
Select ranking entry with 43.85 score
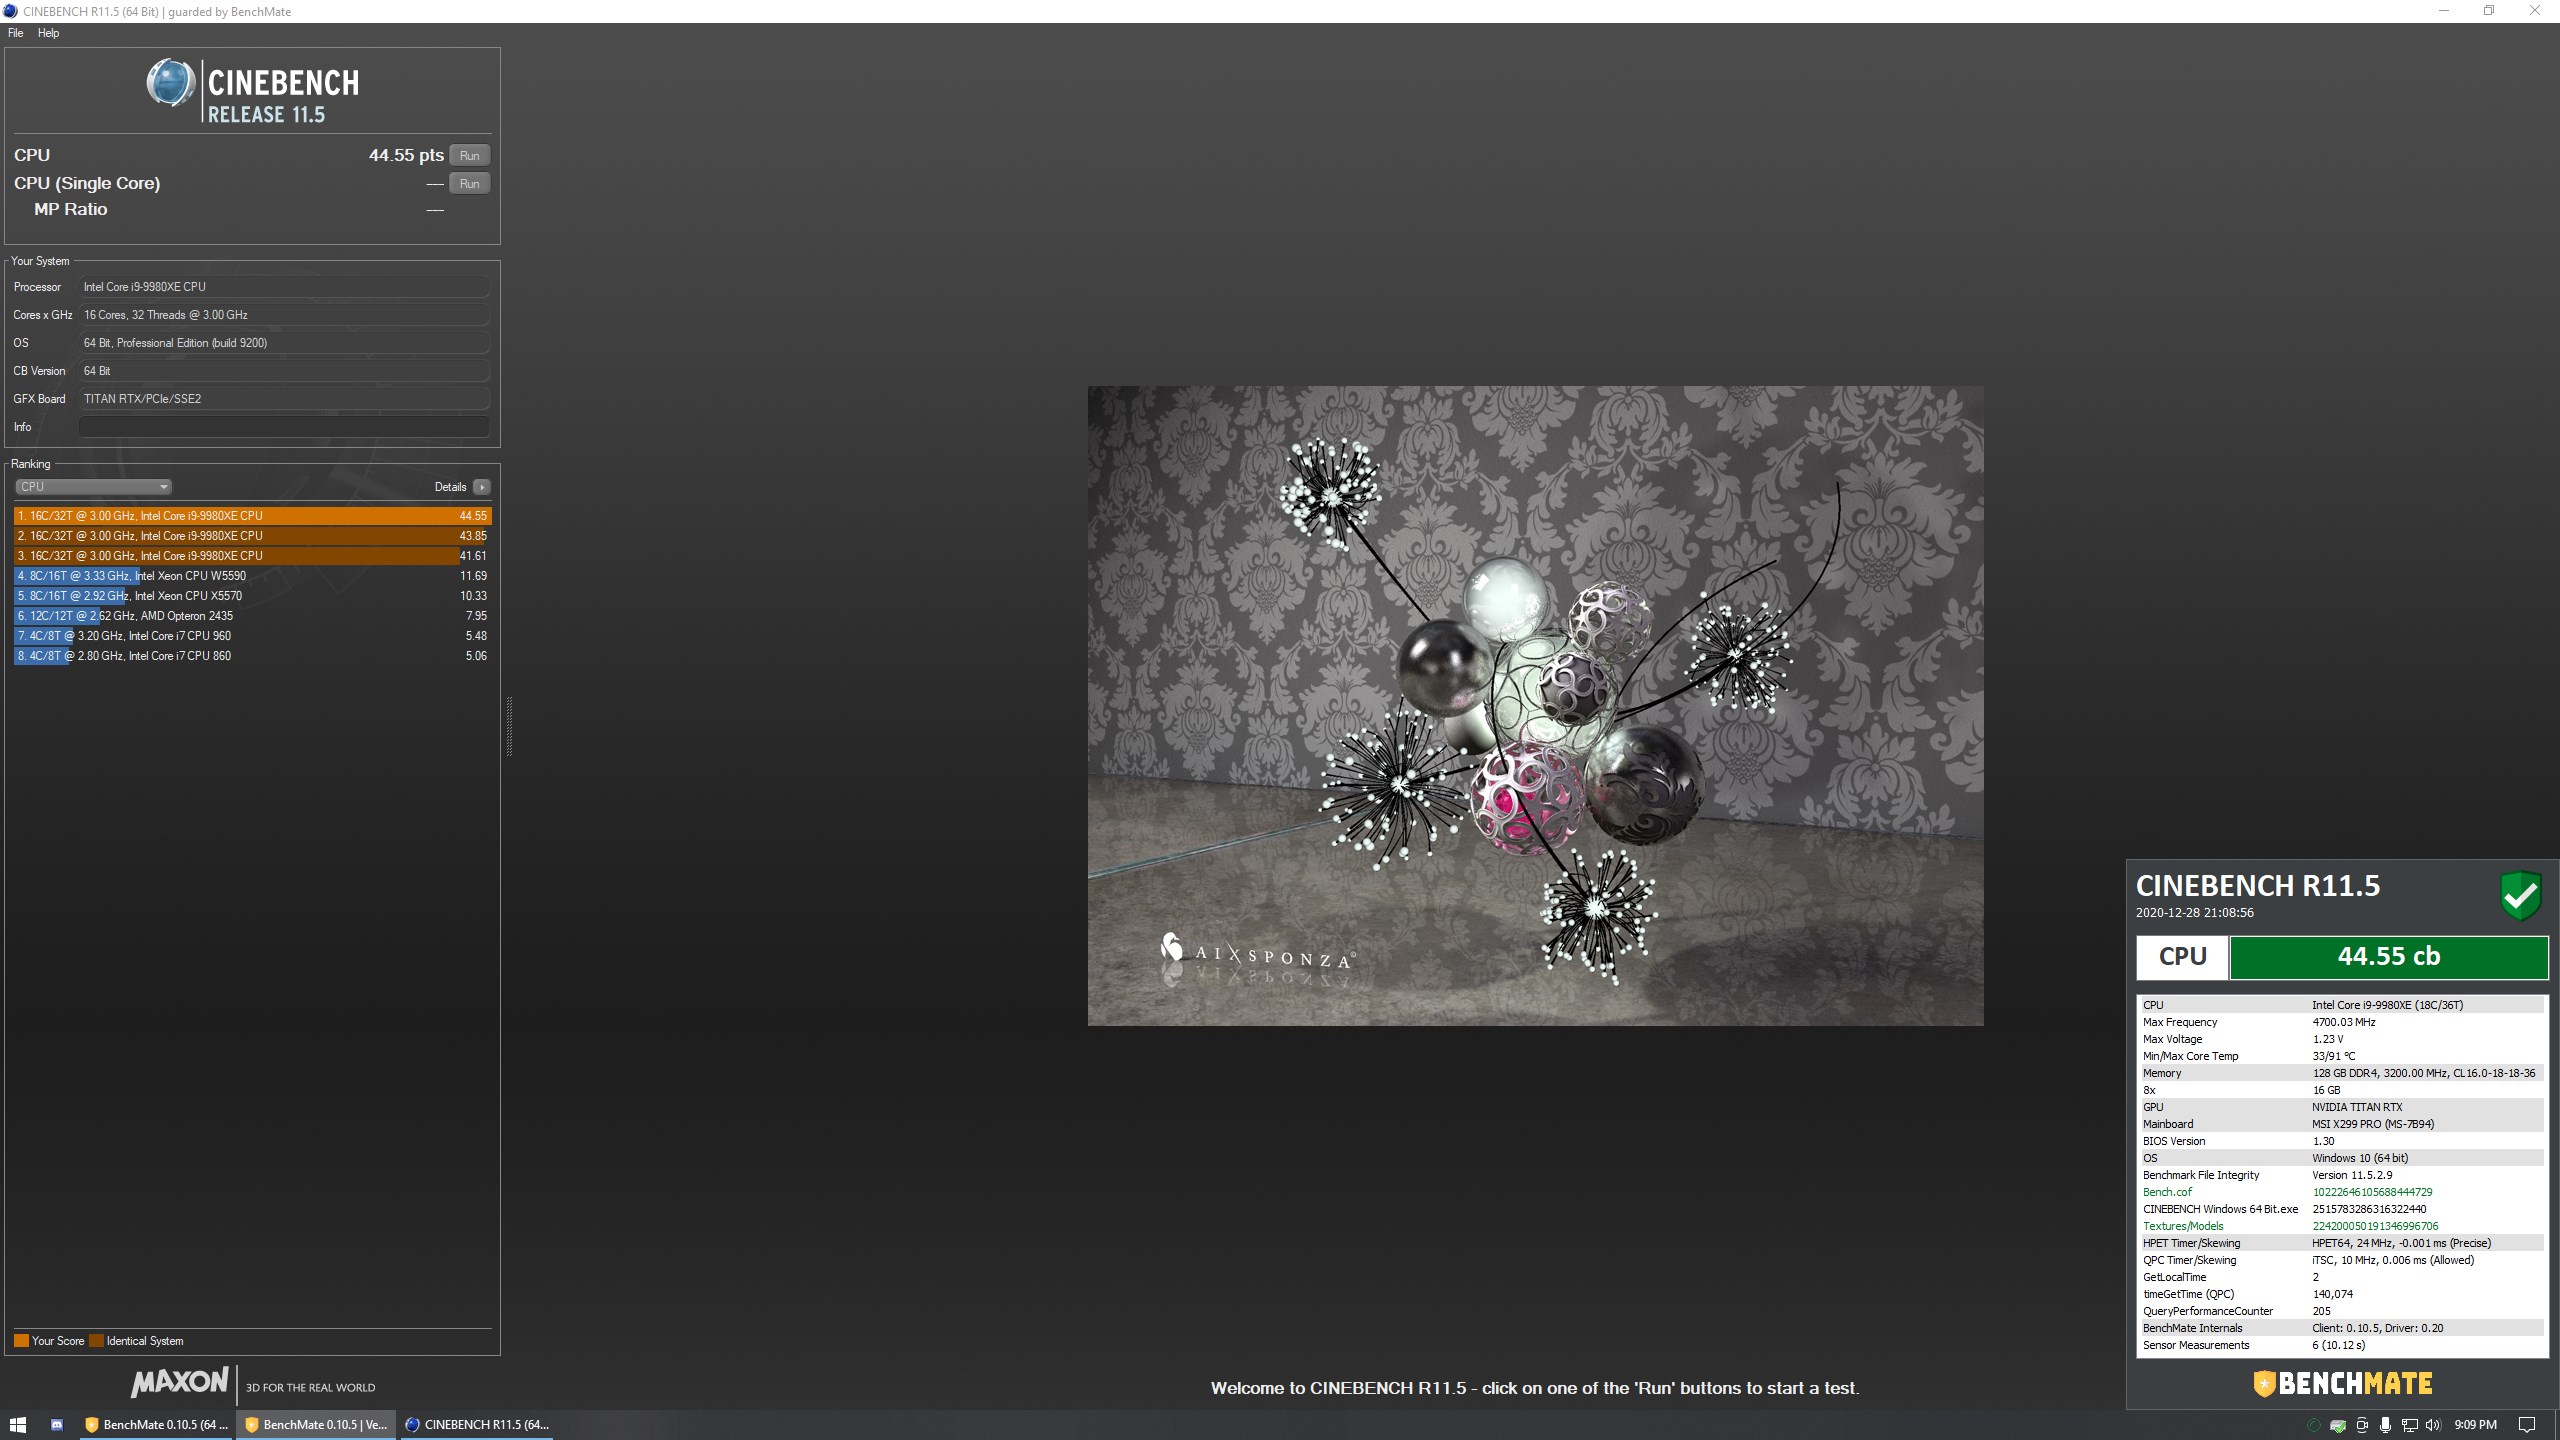[253, 536]
